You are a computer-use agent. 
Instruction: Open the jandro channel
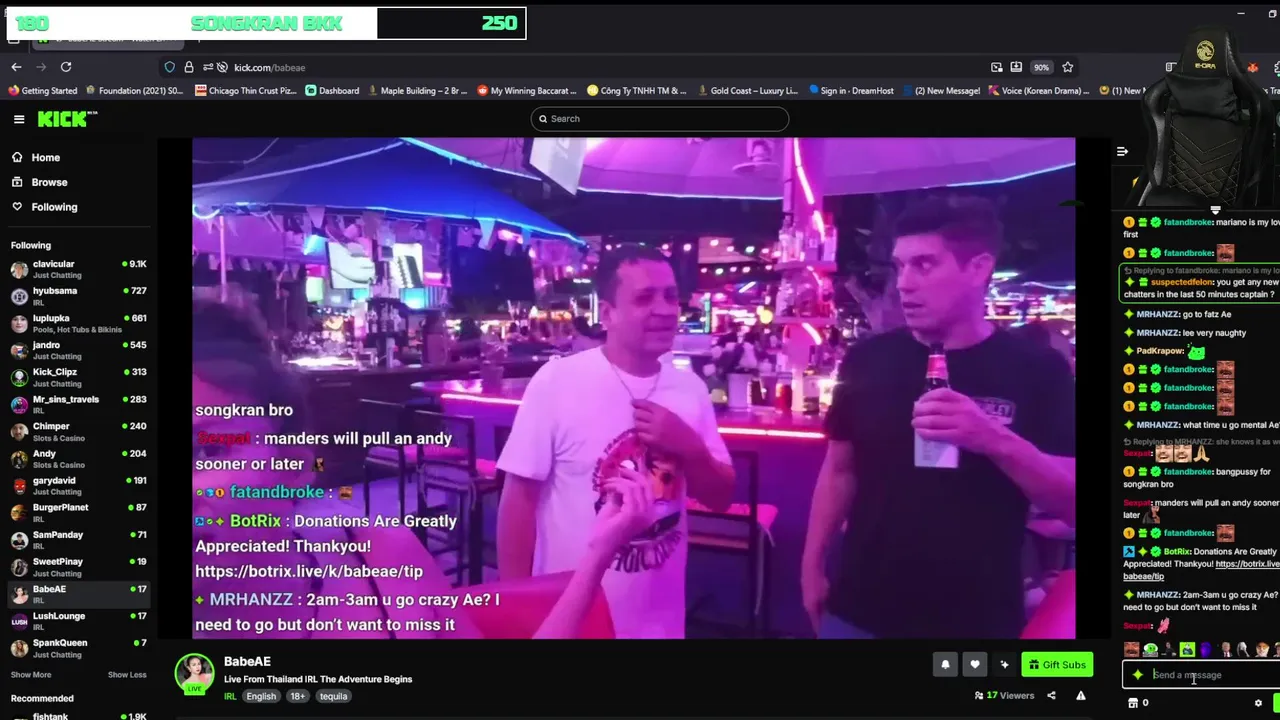[x=78, y=349]
